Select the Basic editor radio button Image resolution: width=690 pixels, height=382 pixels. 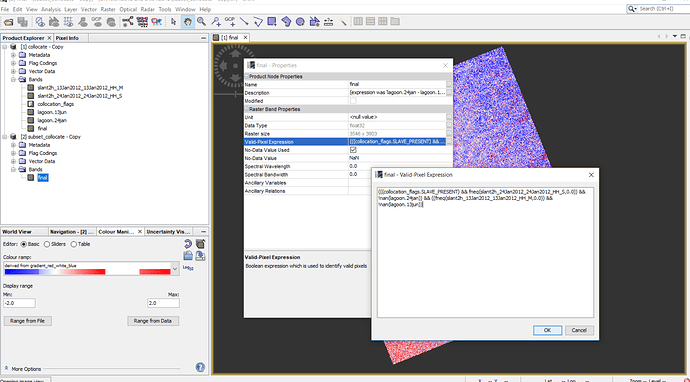coord(23,244)
